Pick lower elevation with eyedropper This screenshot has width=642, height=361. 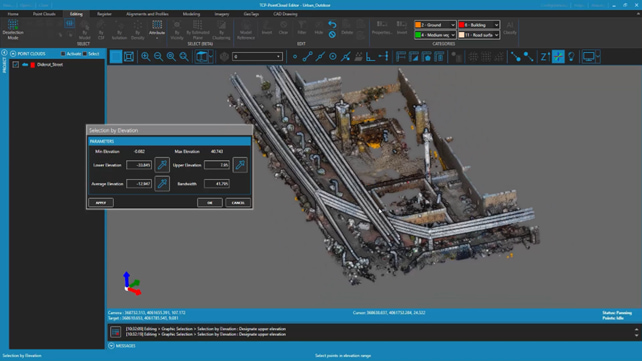coord(162,165)
